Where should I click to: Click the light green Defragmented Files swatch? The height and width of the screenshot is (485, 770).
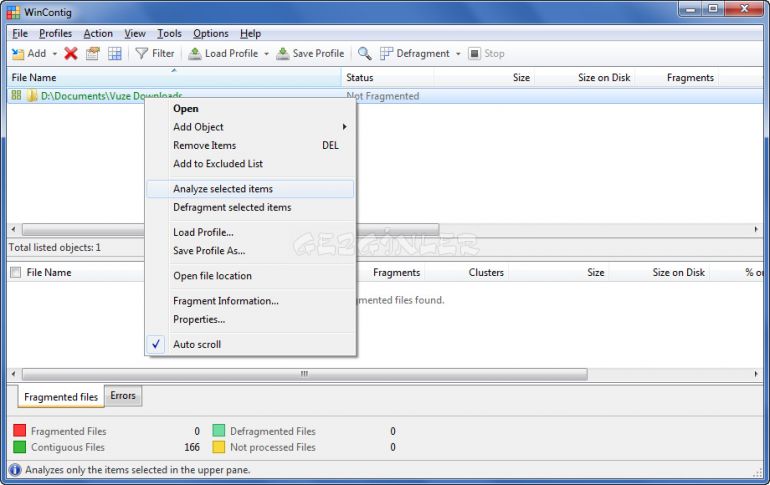pyautogui.click(x=219, y=431)
